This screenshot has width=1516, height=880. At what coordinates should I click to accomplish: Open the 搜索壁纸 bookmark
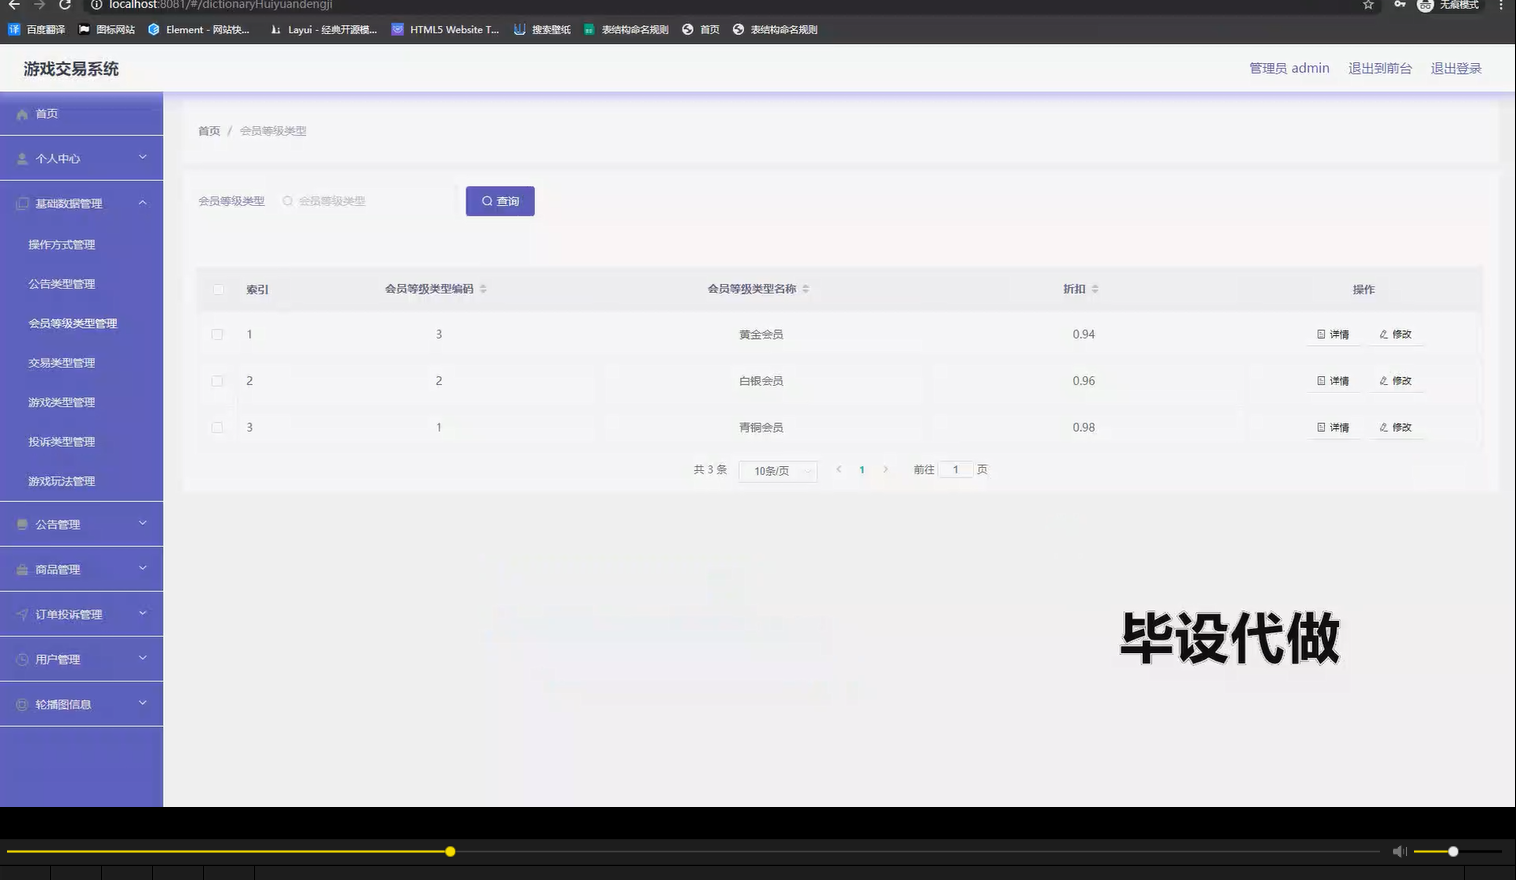[542, 30]
